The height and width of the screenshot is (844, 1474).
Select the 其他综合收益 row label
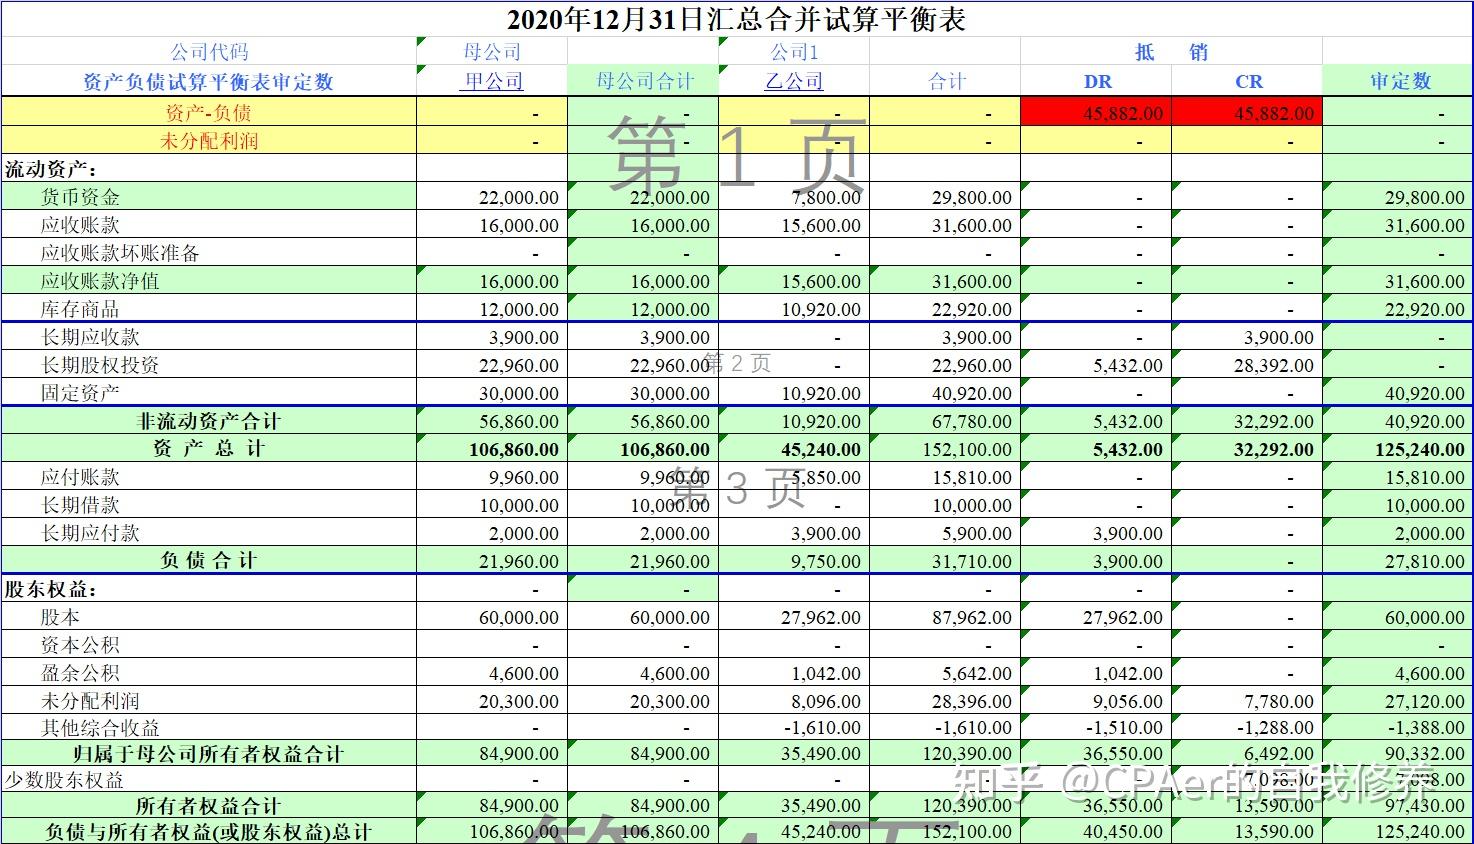click(x=100, y=727)
